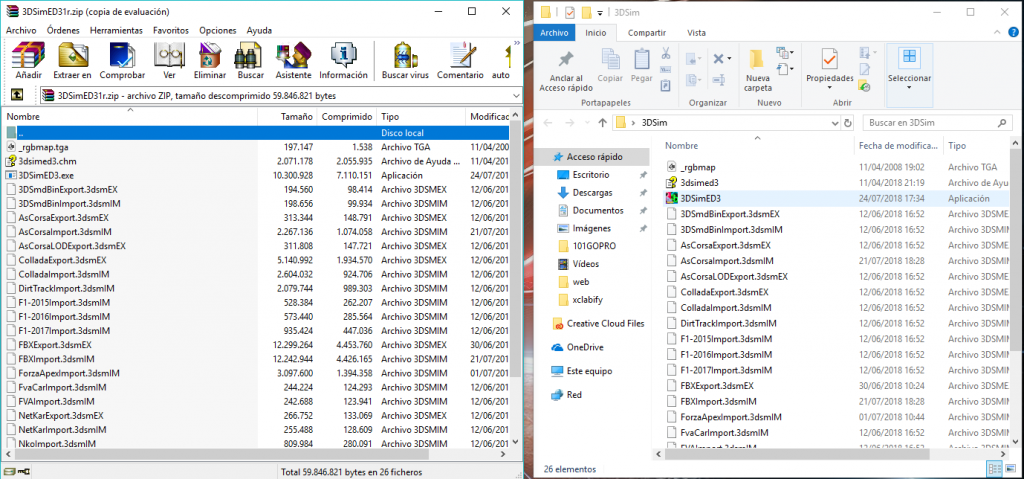The height and width of the screenshot is (479, 1024).
Task: Sort Explorer files by Fecha de modificación
Action: tap(899, 146)
